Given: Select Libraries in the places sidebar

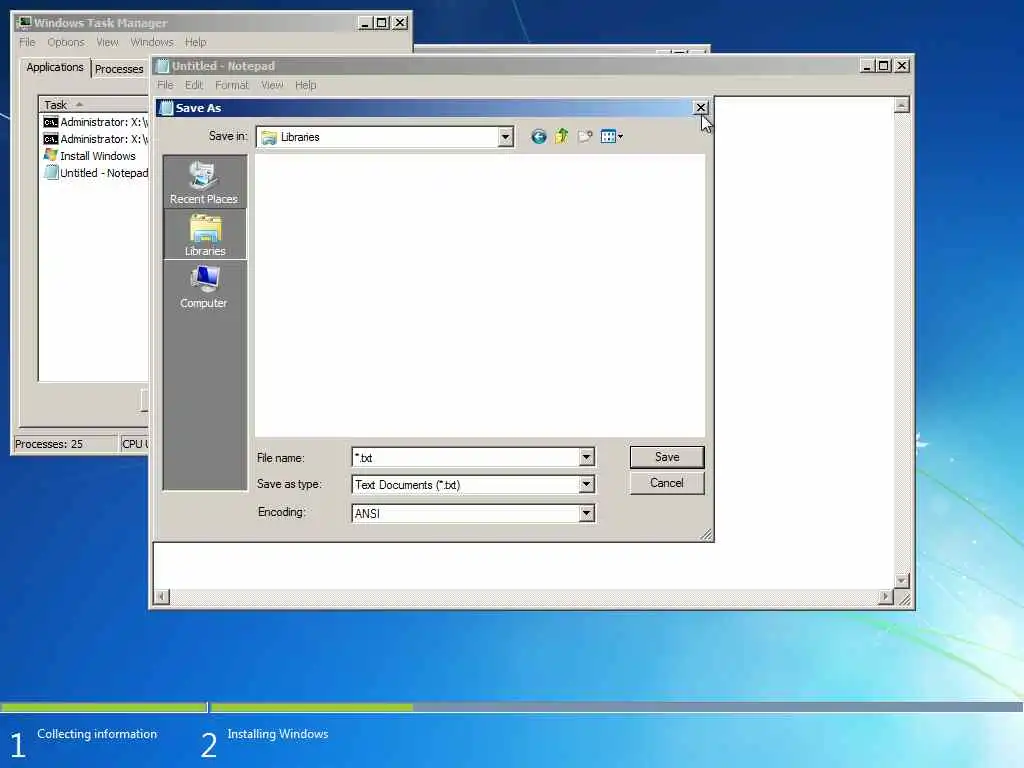Looking at the screenshot, I should coord(204,234).
